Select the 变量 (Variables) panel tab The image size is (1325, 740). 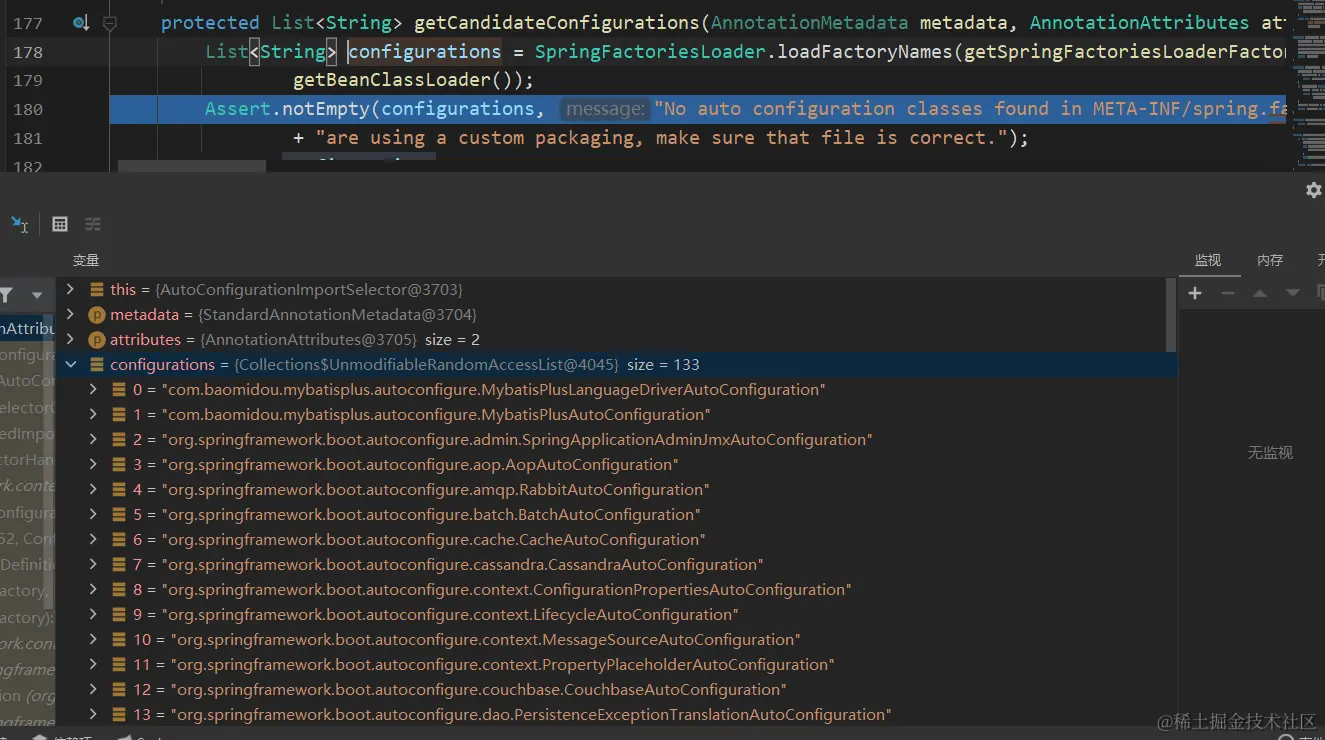pyautogui.click(x=86, y=260)
